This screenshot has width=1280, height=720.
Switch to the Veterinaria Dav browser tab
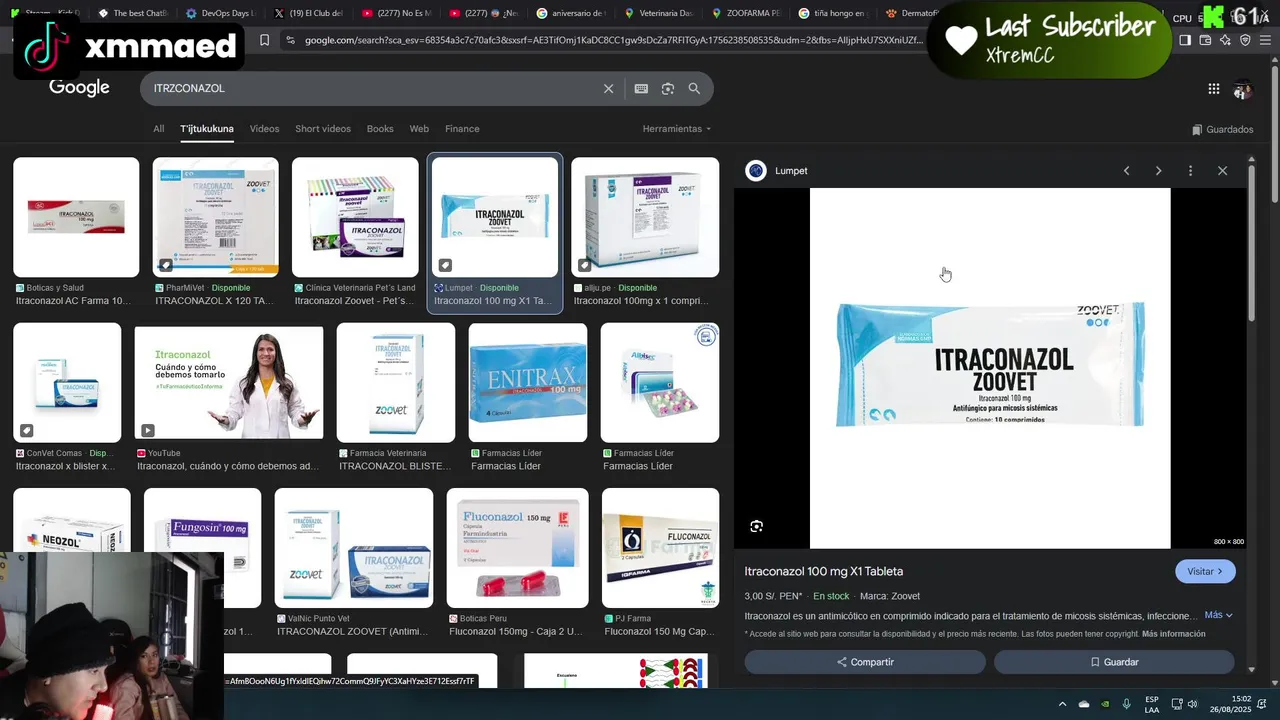tap(658, 14)
